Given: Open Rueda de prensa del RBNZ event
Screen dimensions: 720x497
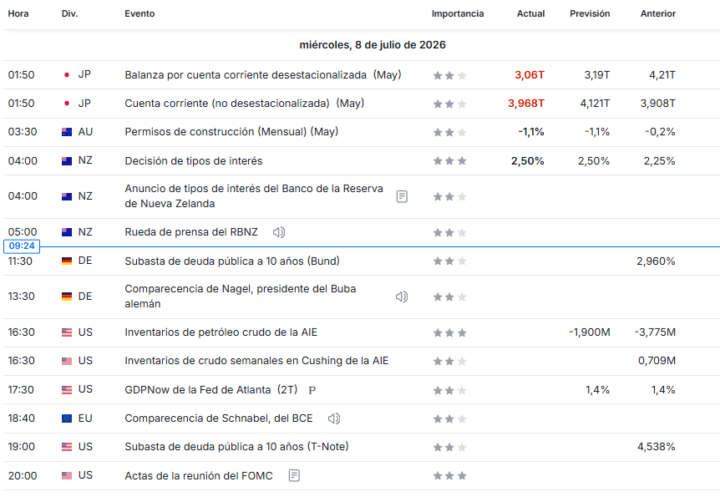Looking at the screenshot, I should click(x=191, y=232).
